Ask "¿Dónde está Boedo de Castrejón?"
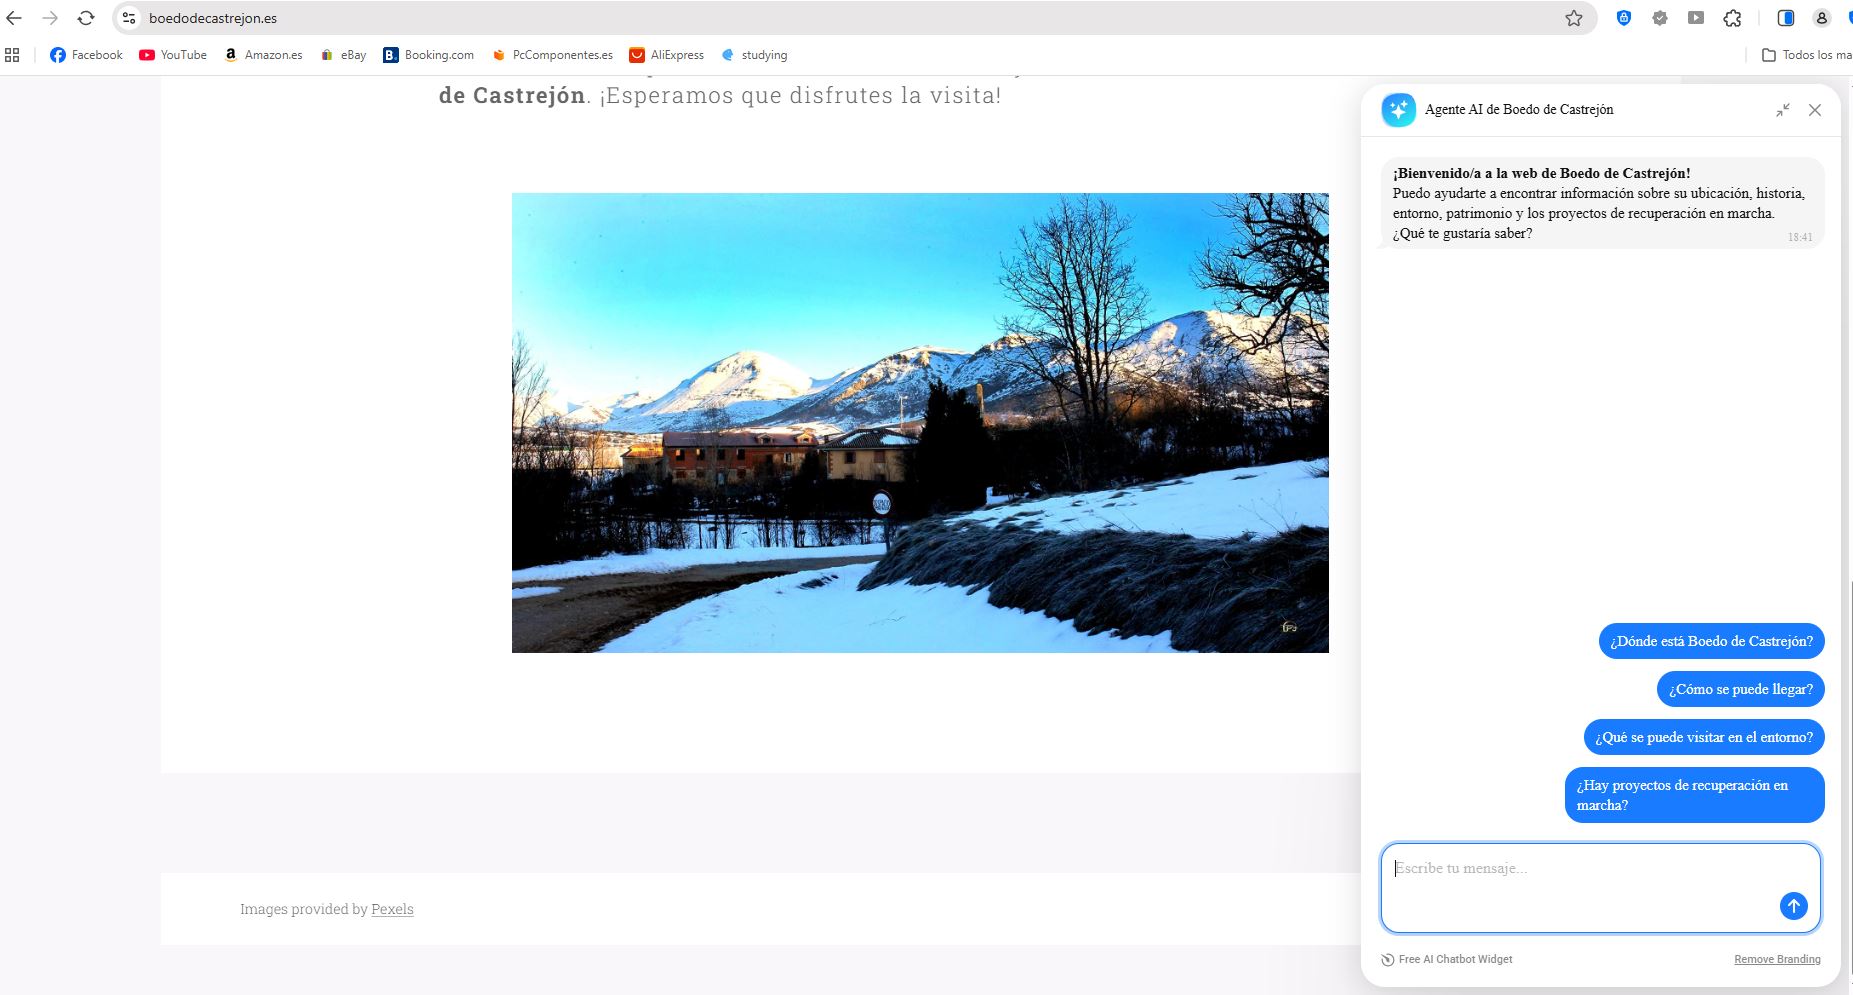The image size is (1853, 995). click(x=1710, y=641)
